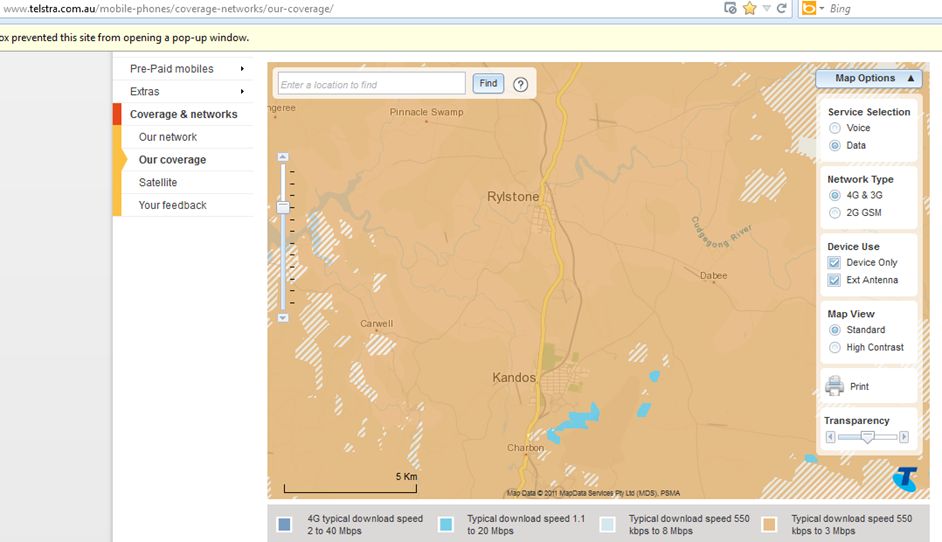This screenshot has height=542, width=942.
Task: Click the 1.1 to 20 Mbps cyan swatch
Action: 445,525
